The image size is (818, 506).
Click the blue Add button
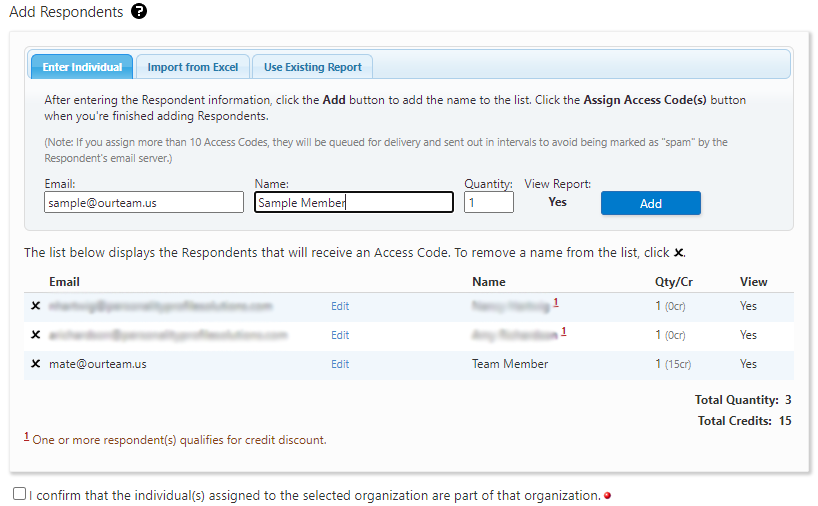[x=651, y=203]
